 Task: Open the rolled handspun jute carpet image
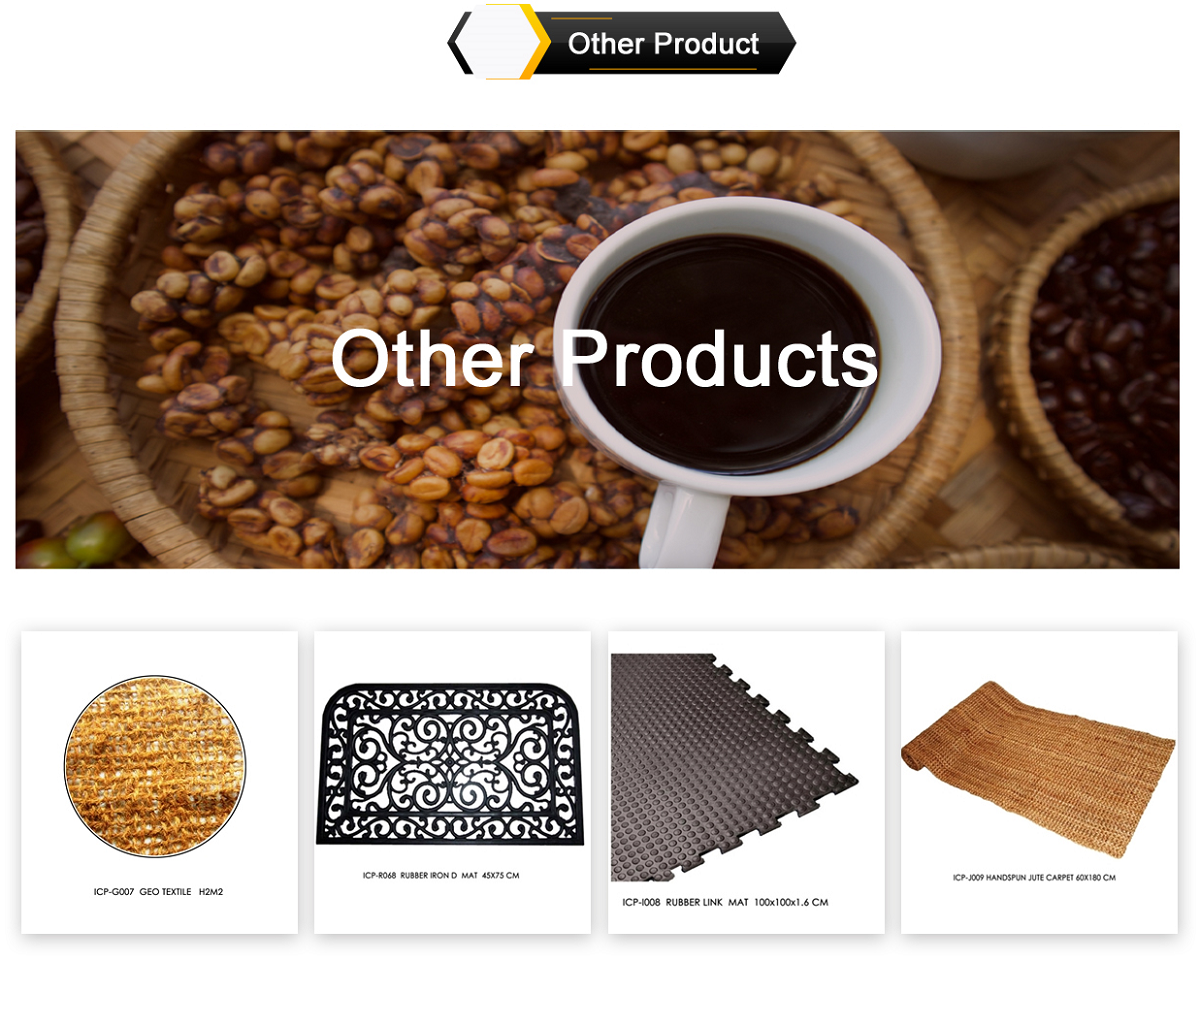(1038, 769)
